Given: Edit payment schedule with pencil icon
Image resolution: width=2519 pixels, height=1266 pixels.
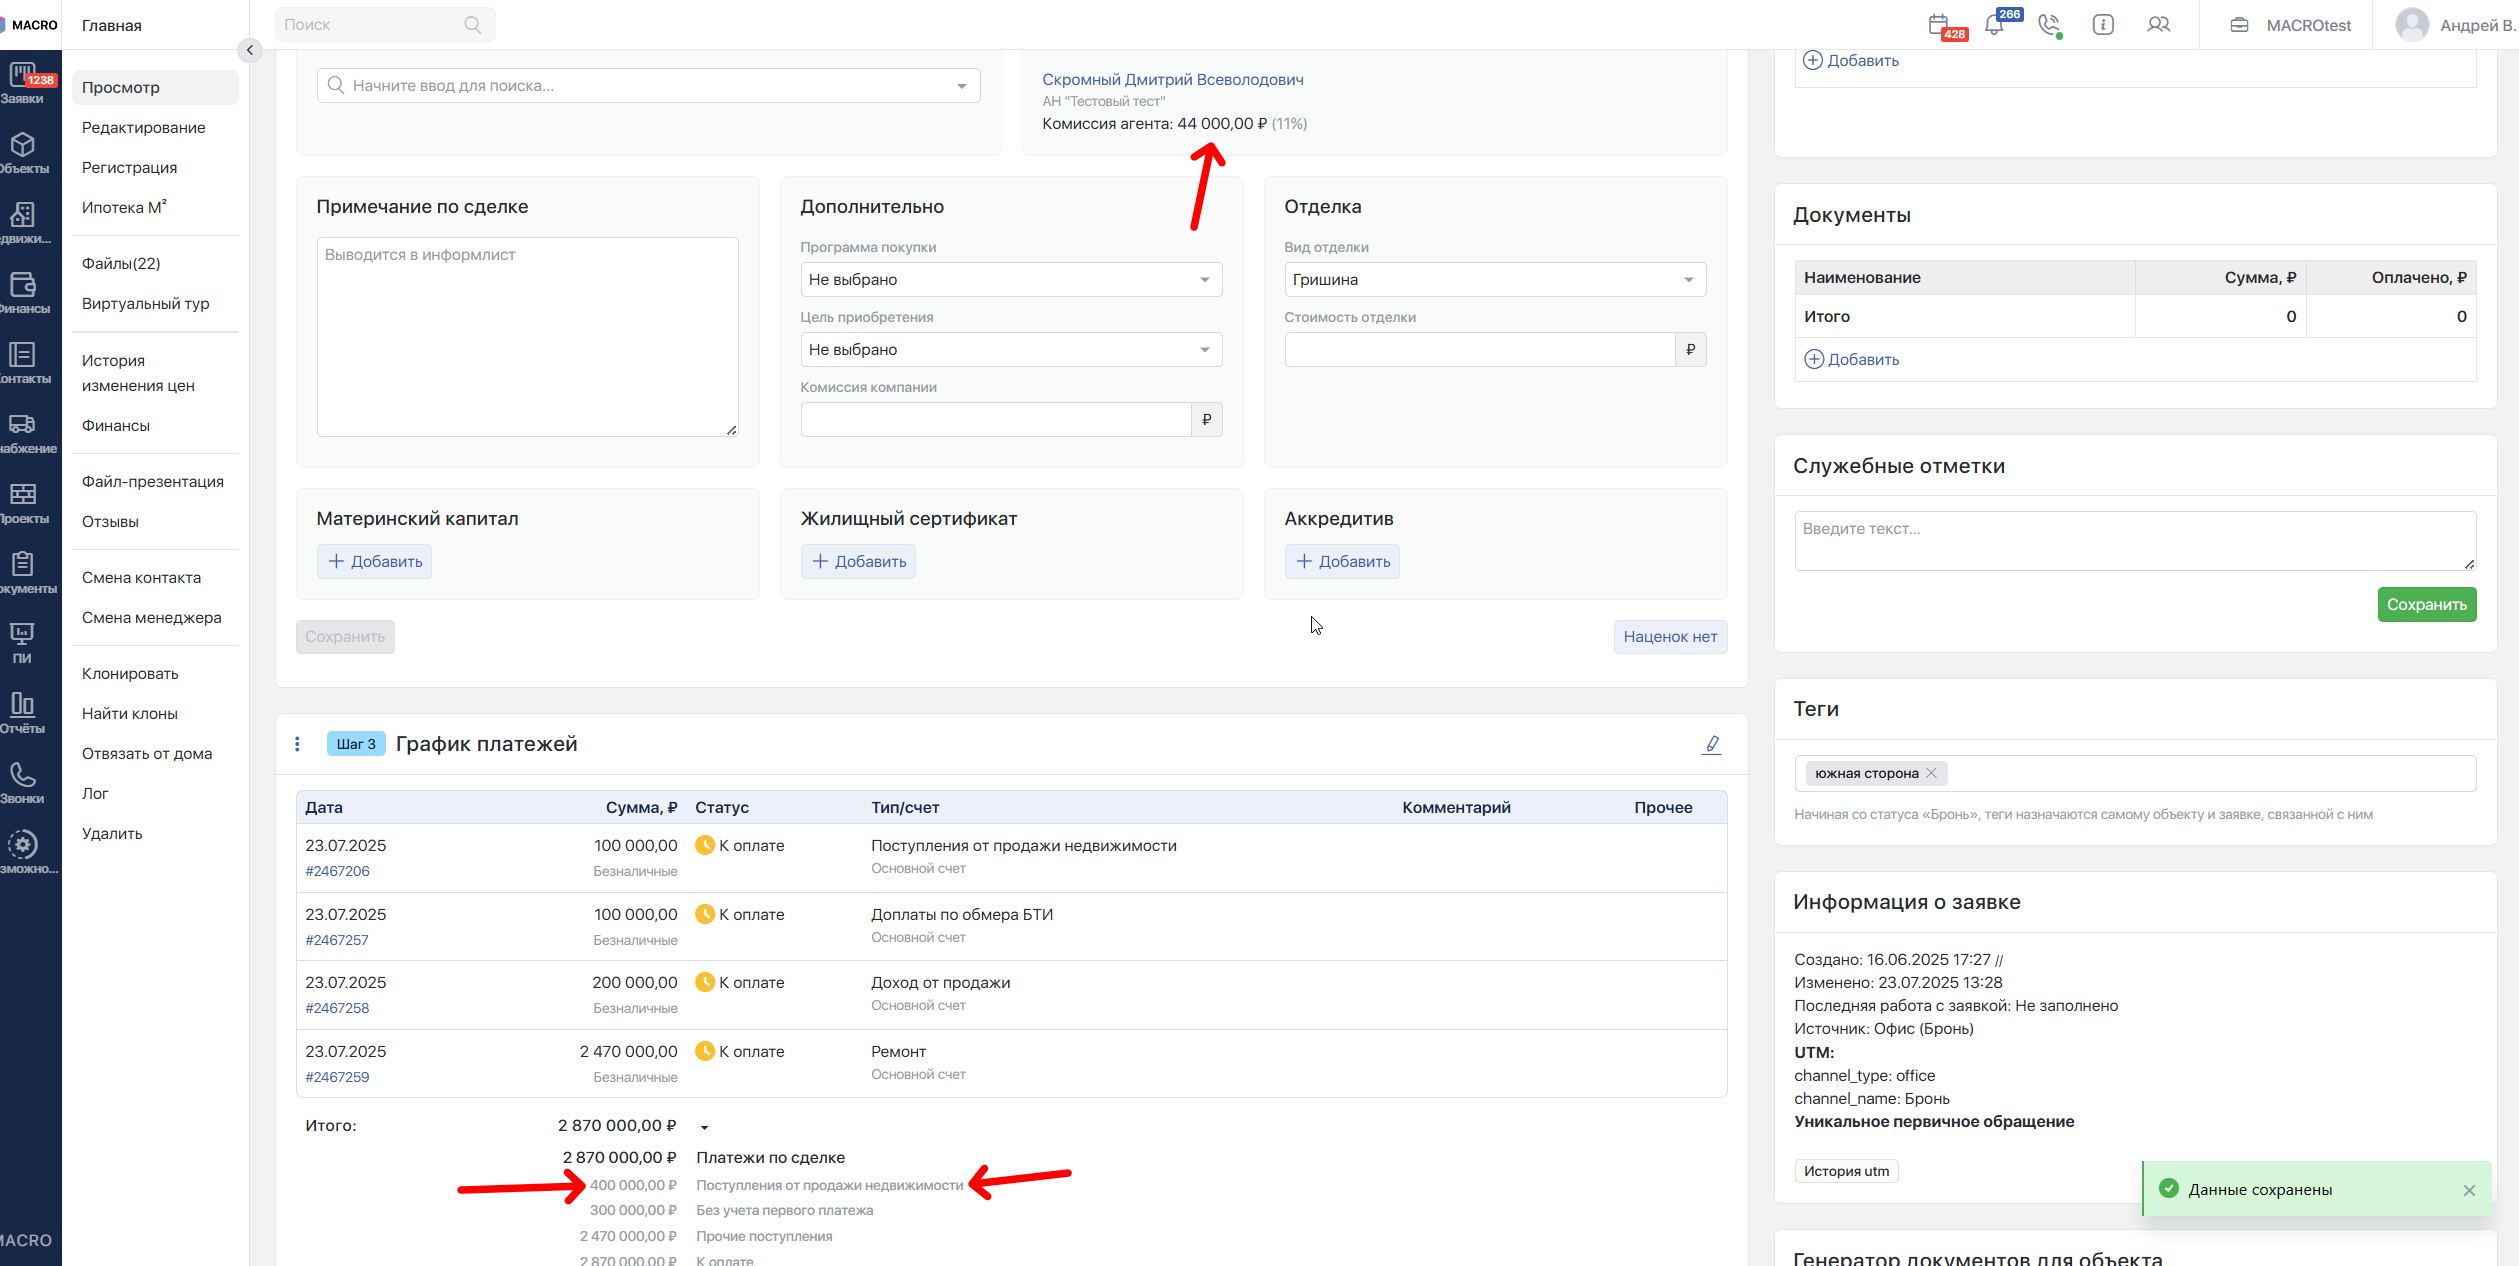Looking at the screenshot, I should tap(1711, 744).
